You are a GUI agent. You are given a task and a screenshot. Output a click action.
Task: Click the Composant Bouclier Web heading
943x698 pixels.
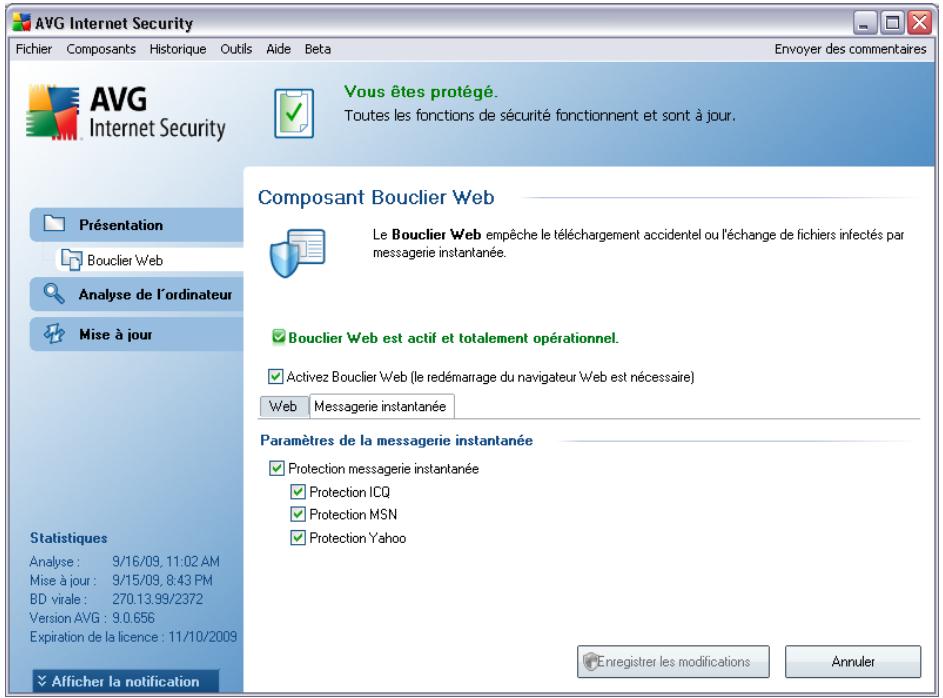[x=376, y=197]
